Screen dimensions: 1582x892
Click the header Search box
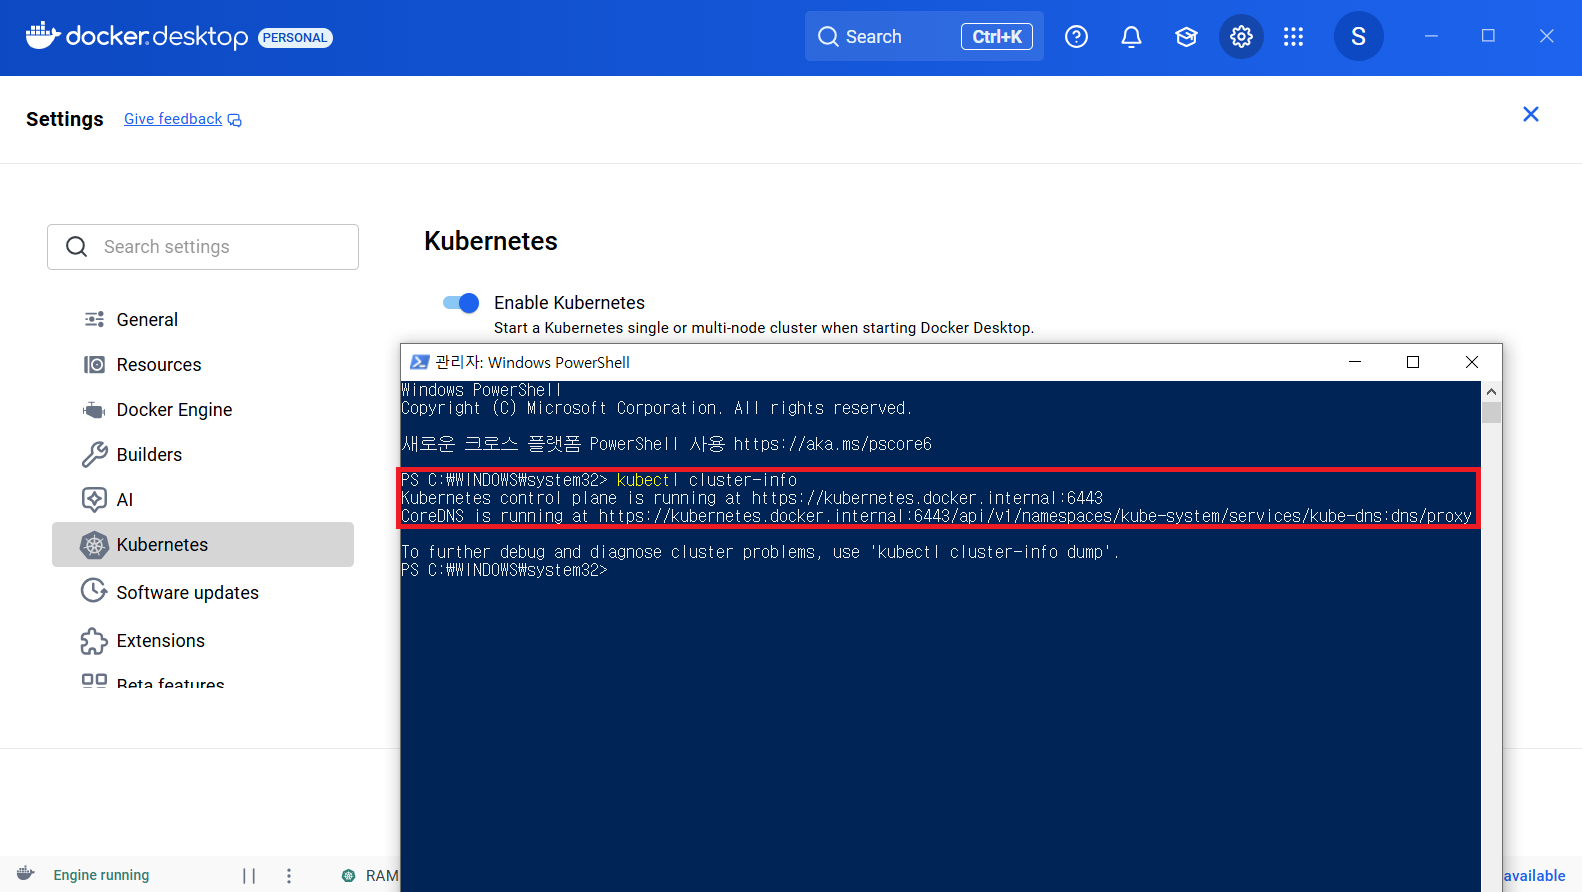click(924, 37)
